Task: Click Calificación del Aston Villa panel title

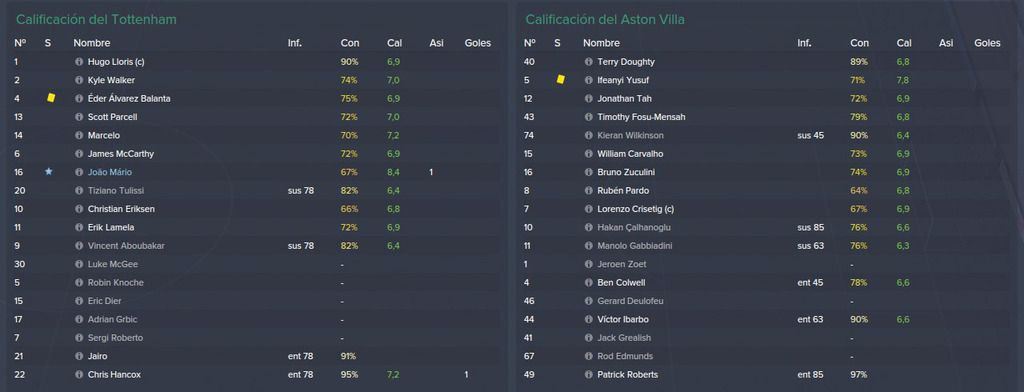Action: tap(605, 20)
